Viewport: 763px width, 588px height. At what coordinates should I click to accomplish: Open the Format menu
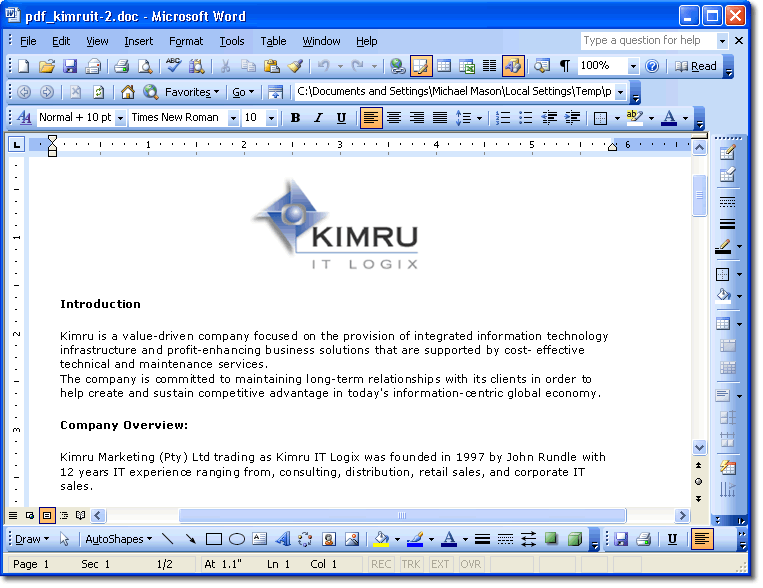[x=186, y=41]
